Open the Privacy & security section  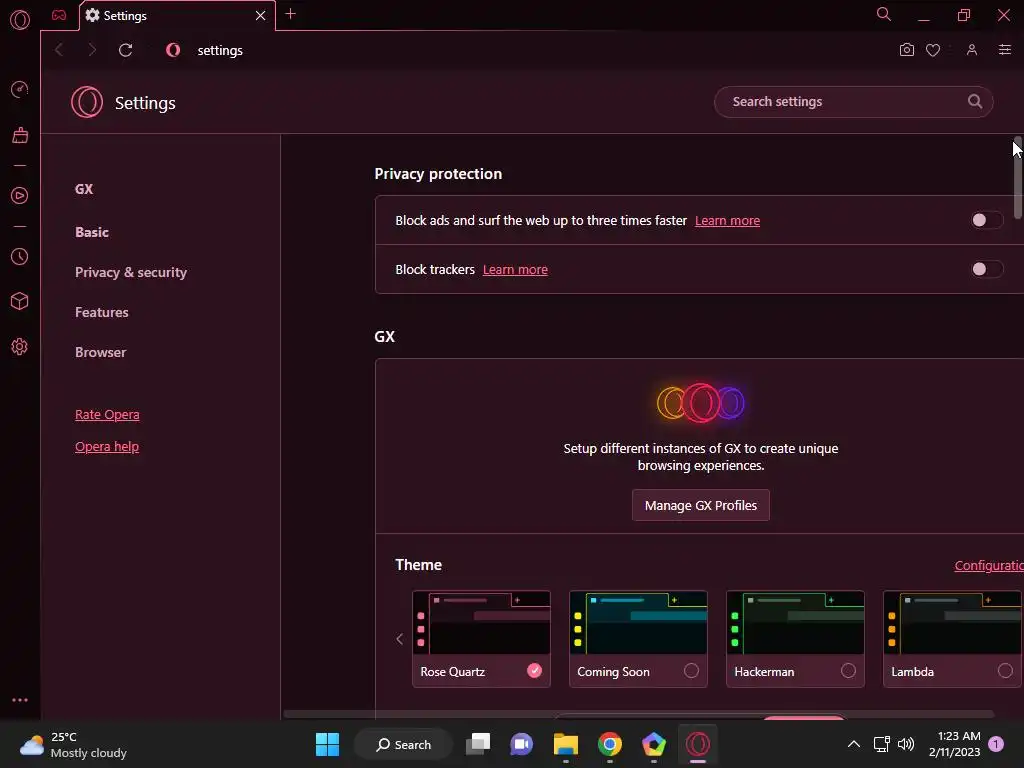click(x=131, y=272)
